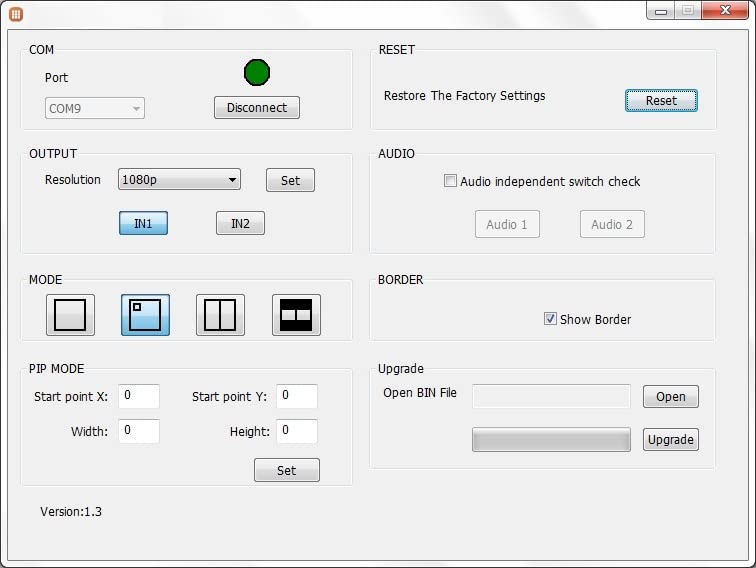Image resolution: width=756 pixels, height=568 pixels.
Task: Click Reset to restore factory settings
Action: (661, 101)
